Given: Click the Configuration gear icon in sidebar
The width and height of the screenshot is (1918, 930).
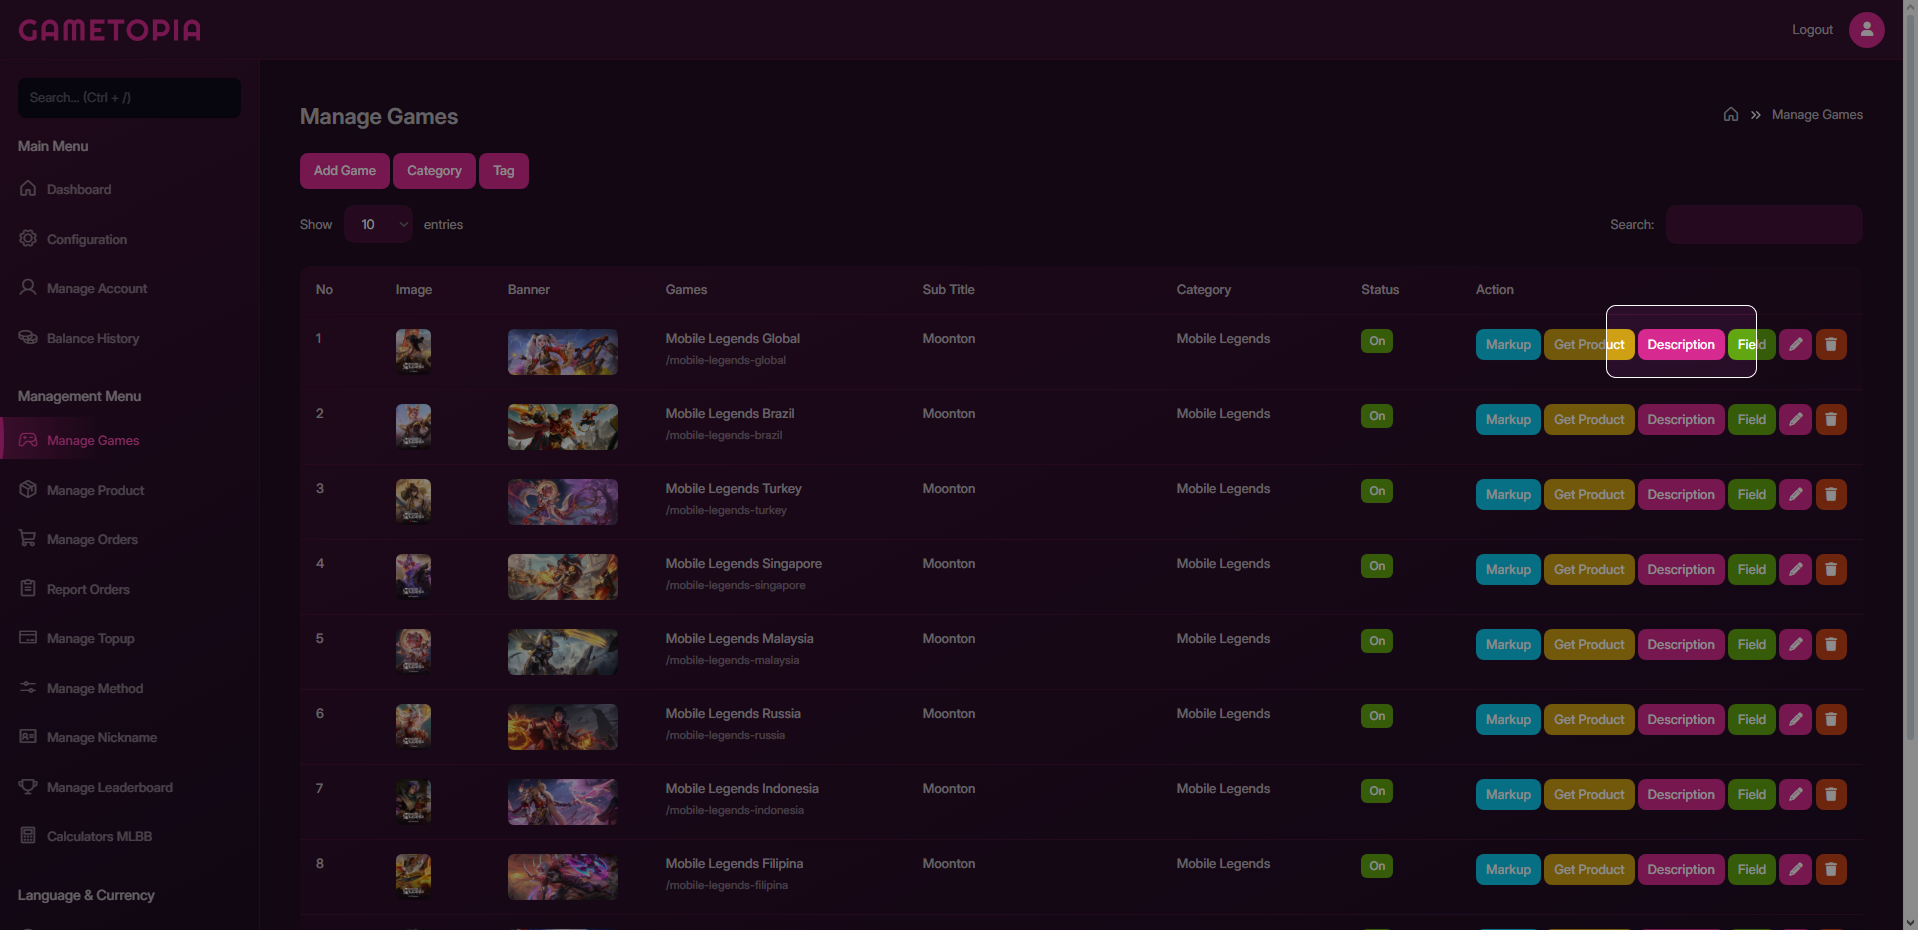Looking at the screenshot, I should click(x=28, y=238).
